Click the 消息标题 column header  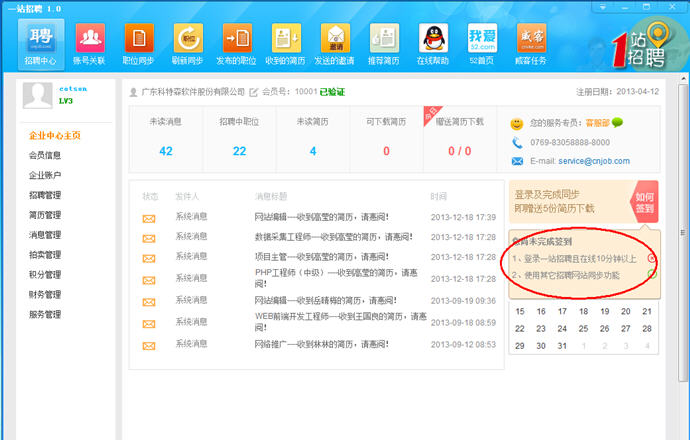tap(271, 196)
